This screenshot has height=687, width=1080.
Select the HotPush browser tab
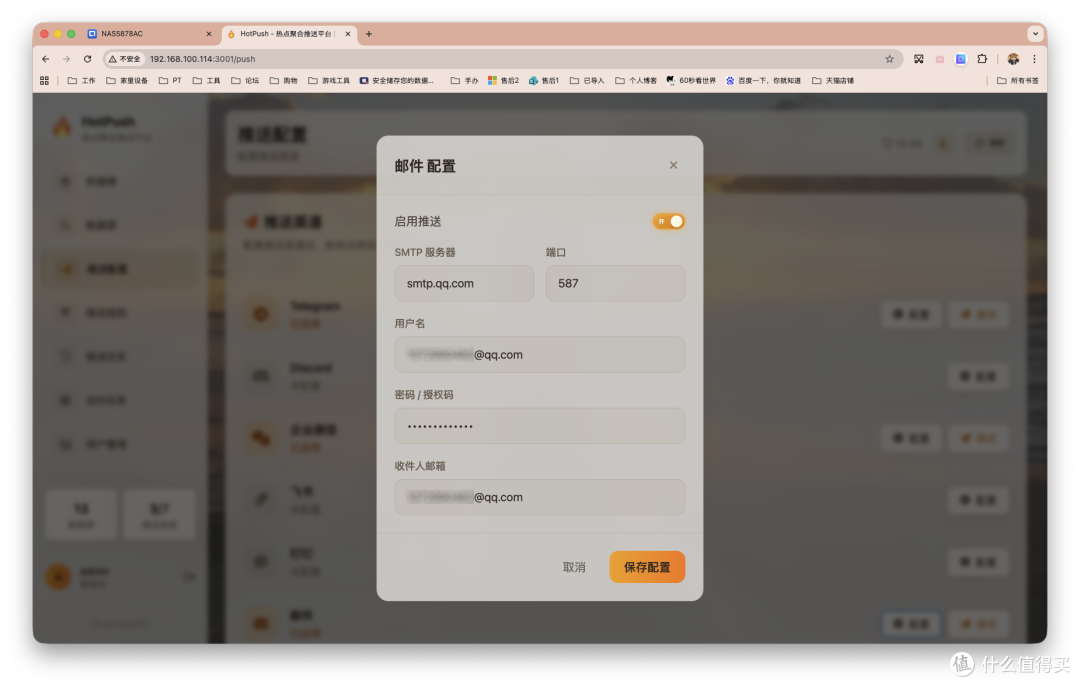pyautogui.click(x=287, y=34)
